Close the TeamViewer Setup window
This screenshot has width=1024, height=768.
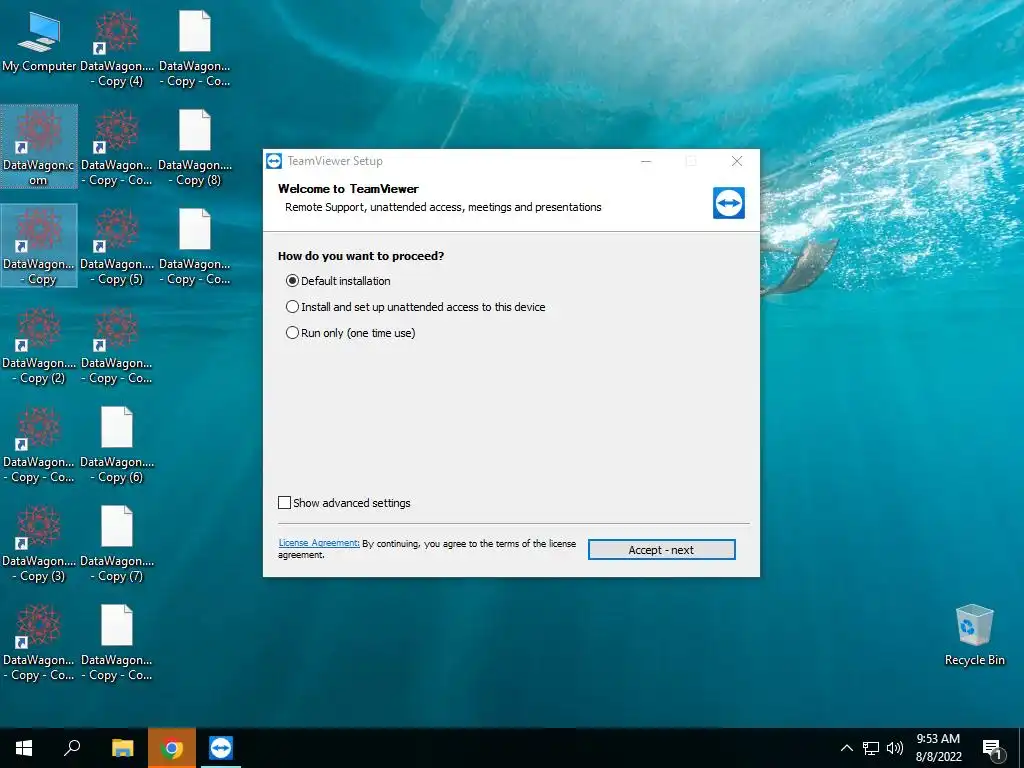737,161
